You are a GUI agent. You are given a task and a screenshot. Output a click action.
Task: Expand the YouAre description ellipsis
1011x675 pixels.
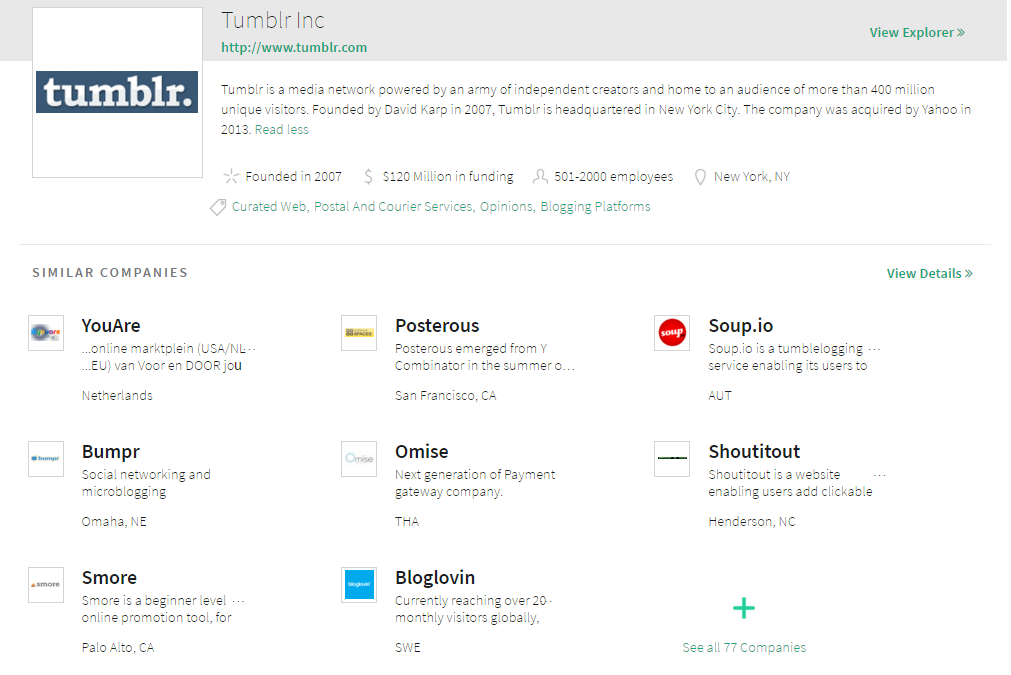click(251, 349)
